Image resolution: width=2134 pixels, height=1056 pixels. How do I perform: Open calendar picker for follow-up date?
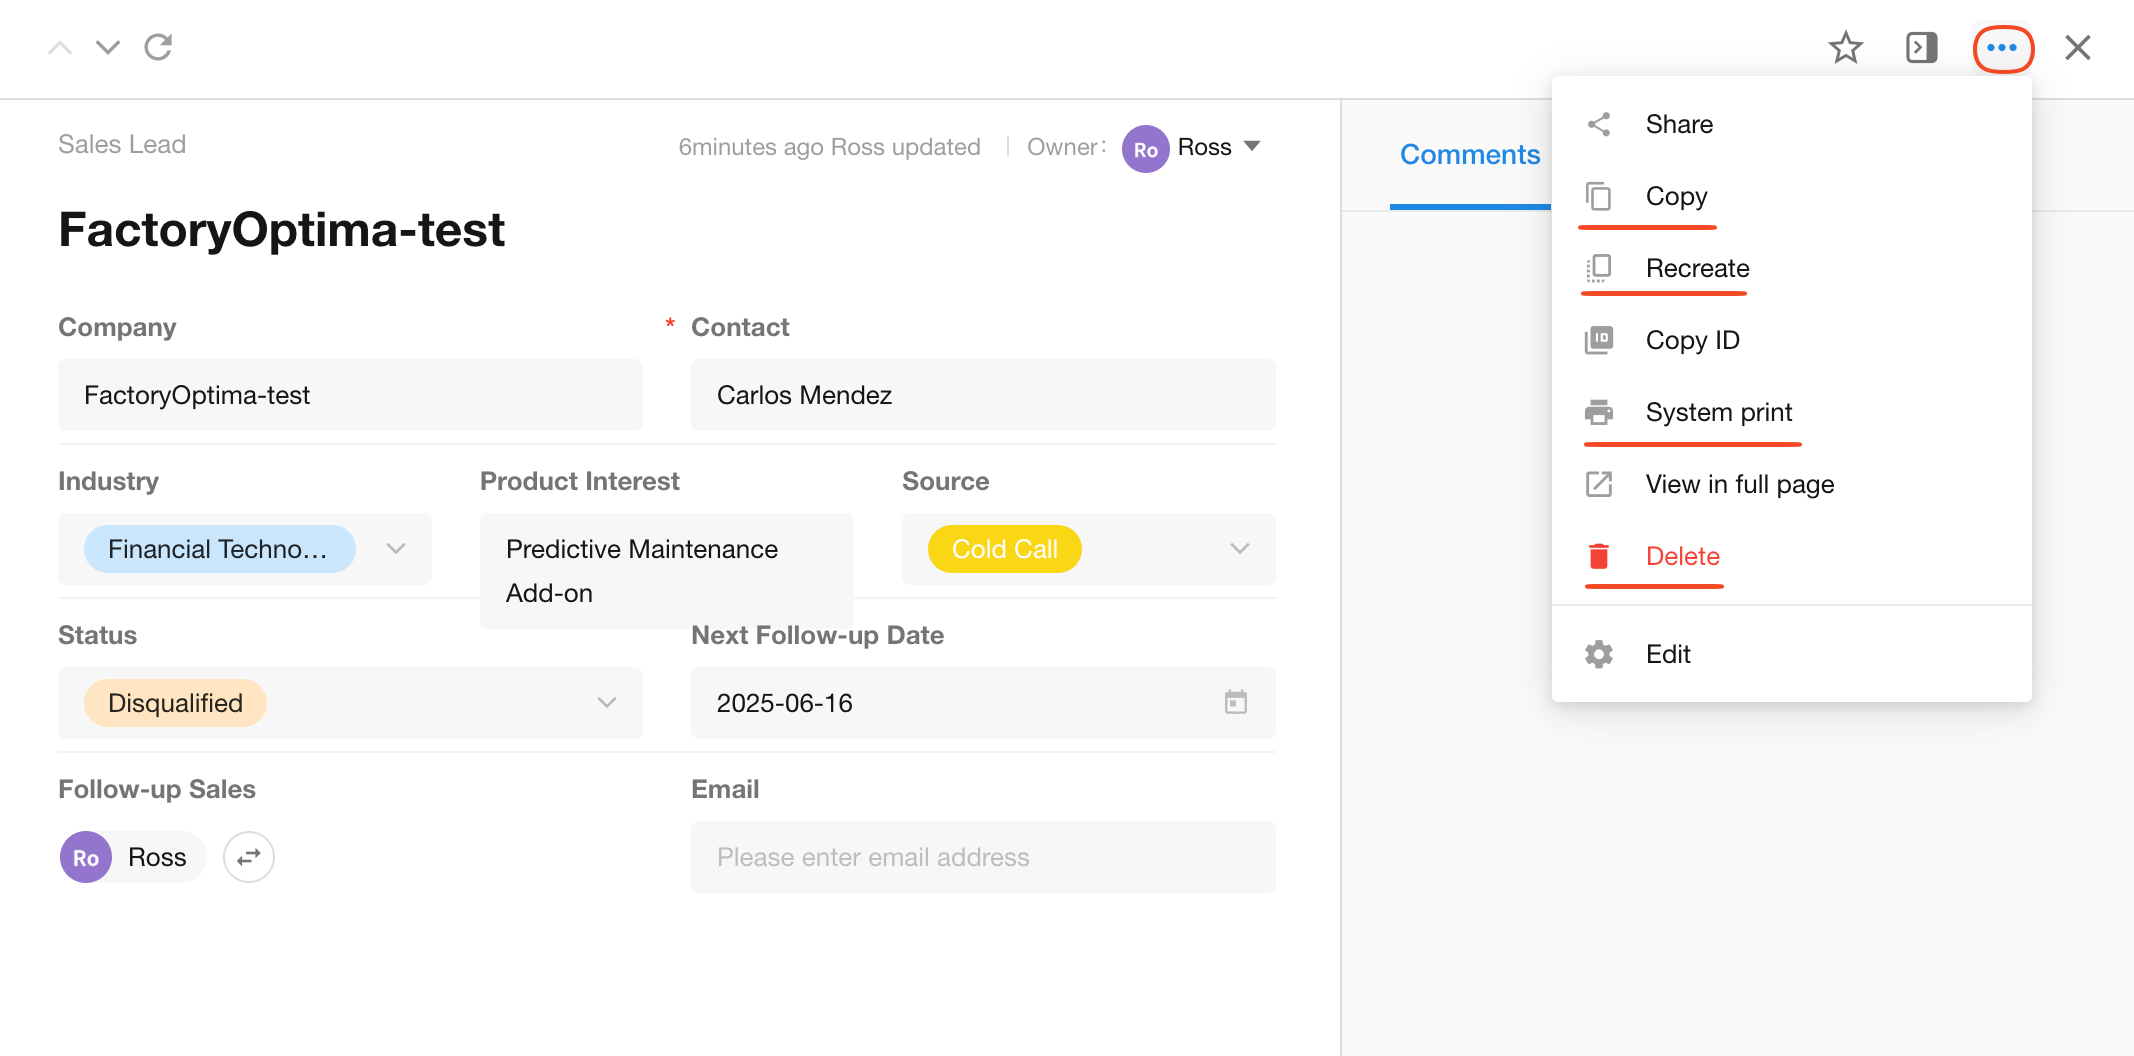point(1235,703)
